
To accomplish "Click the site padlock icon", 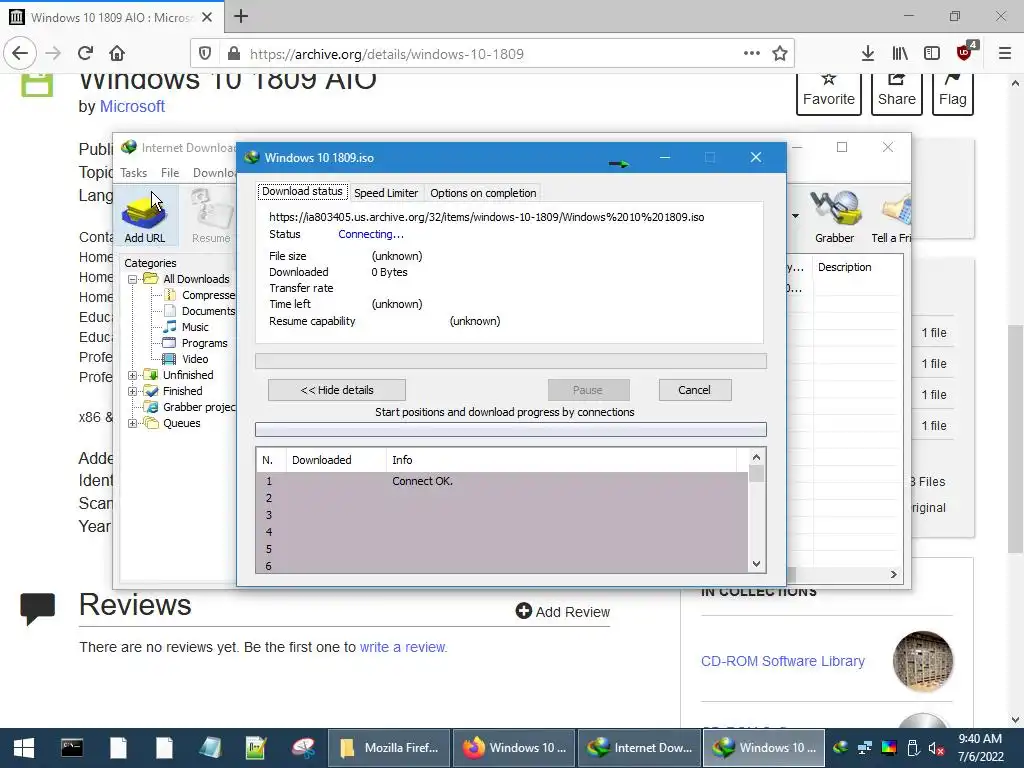I will click(233, 54).
